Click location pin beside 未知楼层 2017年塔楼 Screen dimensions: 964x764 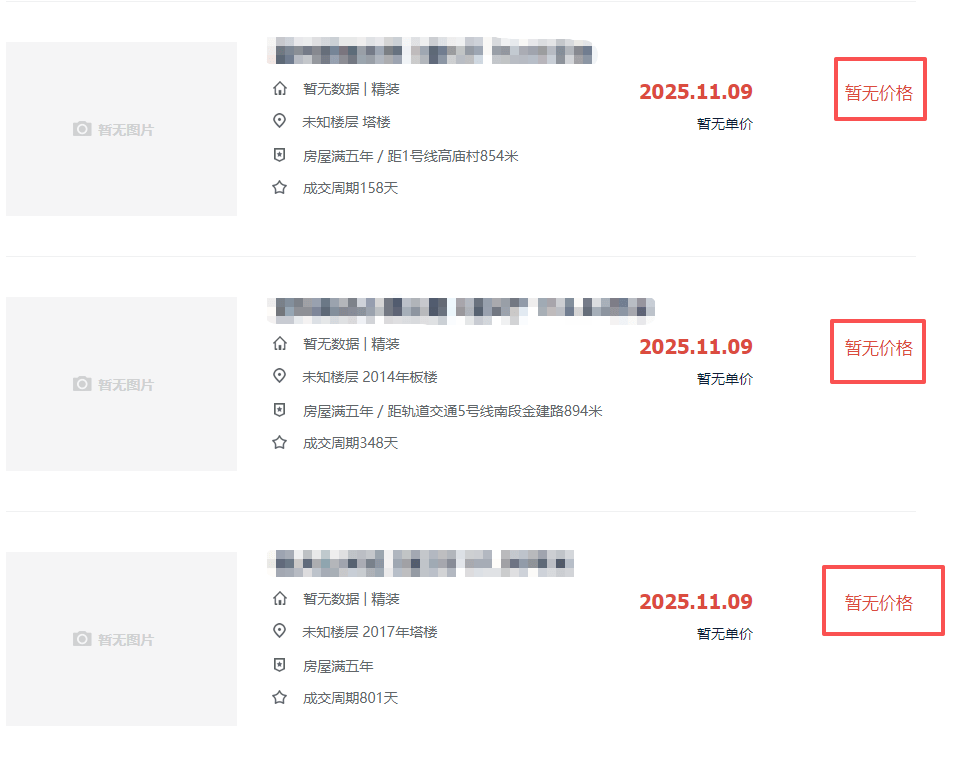[x=280, y=631]
